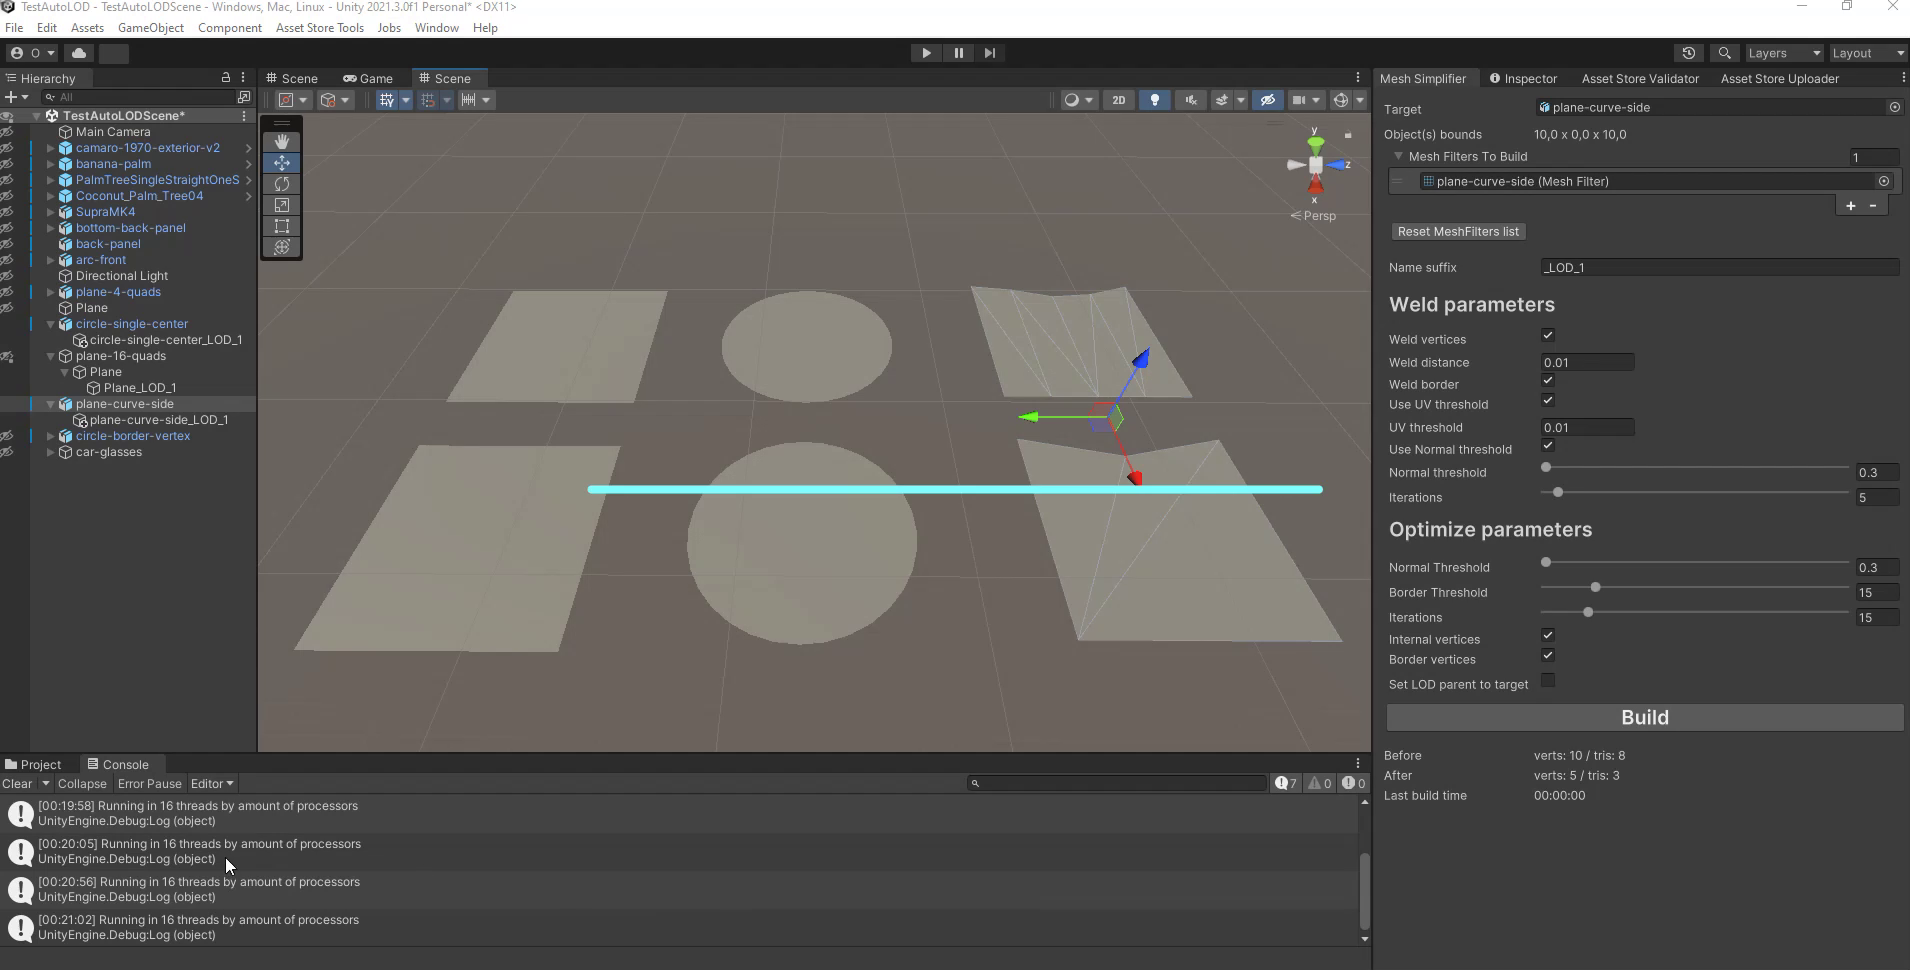Select the Rect tool
This screenshot has height=970, width=1910.
pos(282,226)
